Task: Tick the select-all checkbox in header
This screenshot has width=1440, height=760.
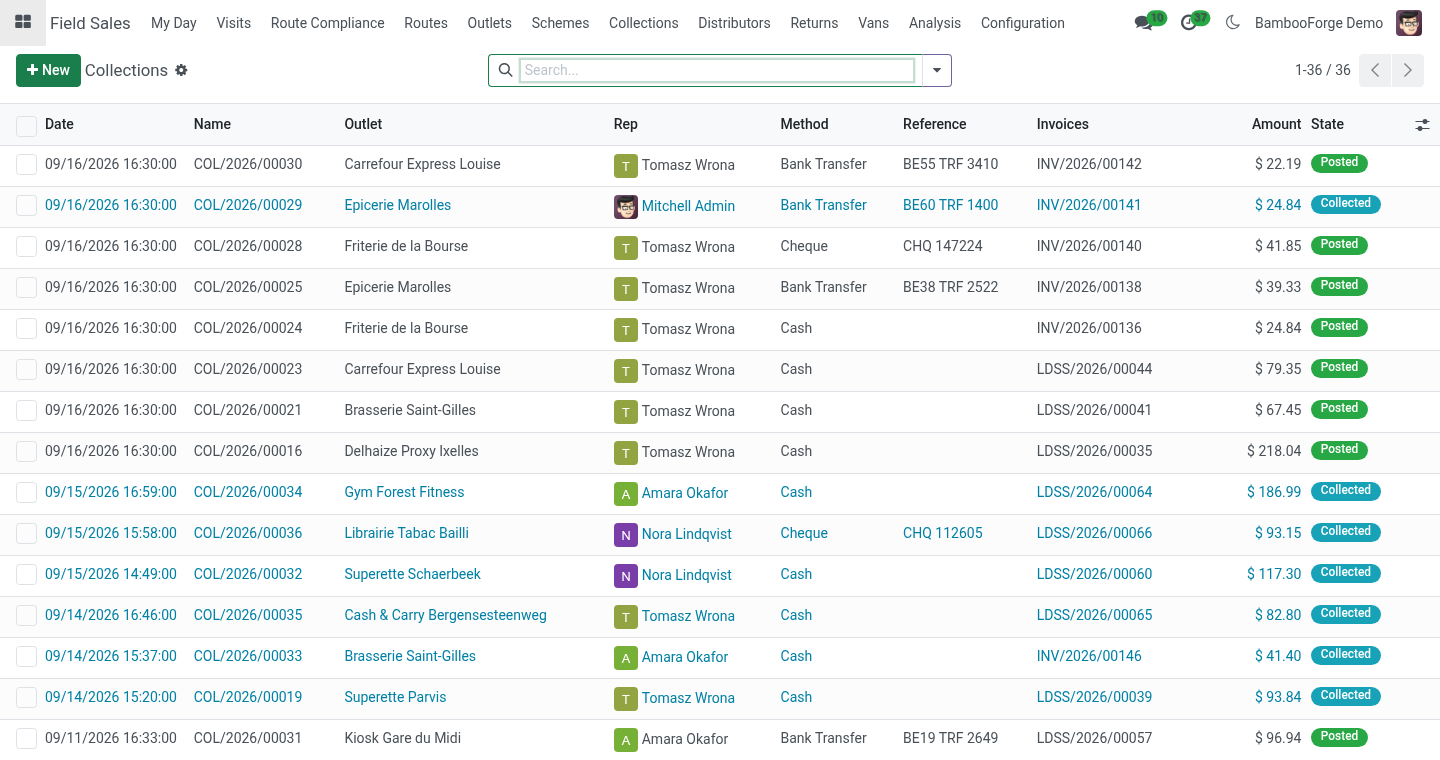Action: click(27, 125)
